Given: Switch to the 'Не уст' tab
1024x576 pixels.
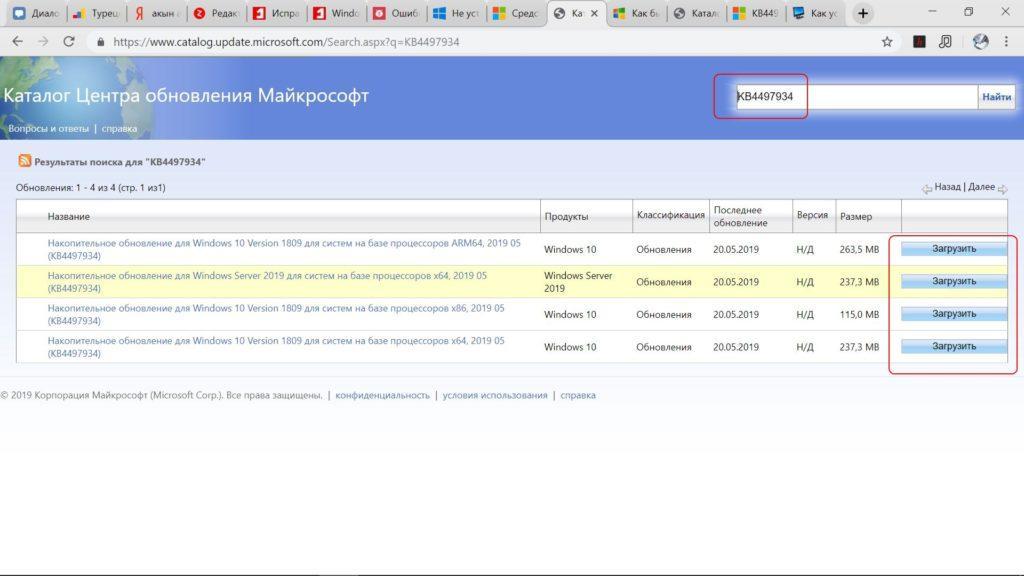Looking at the screenshot, I should pos(456,13).
